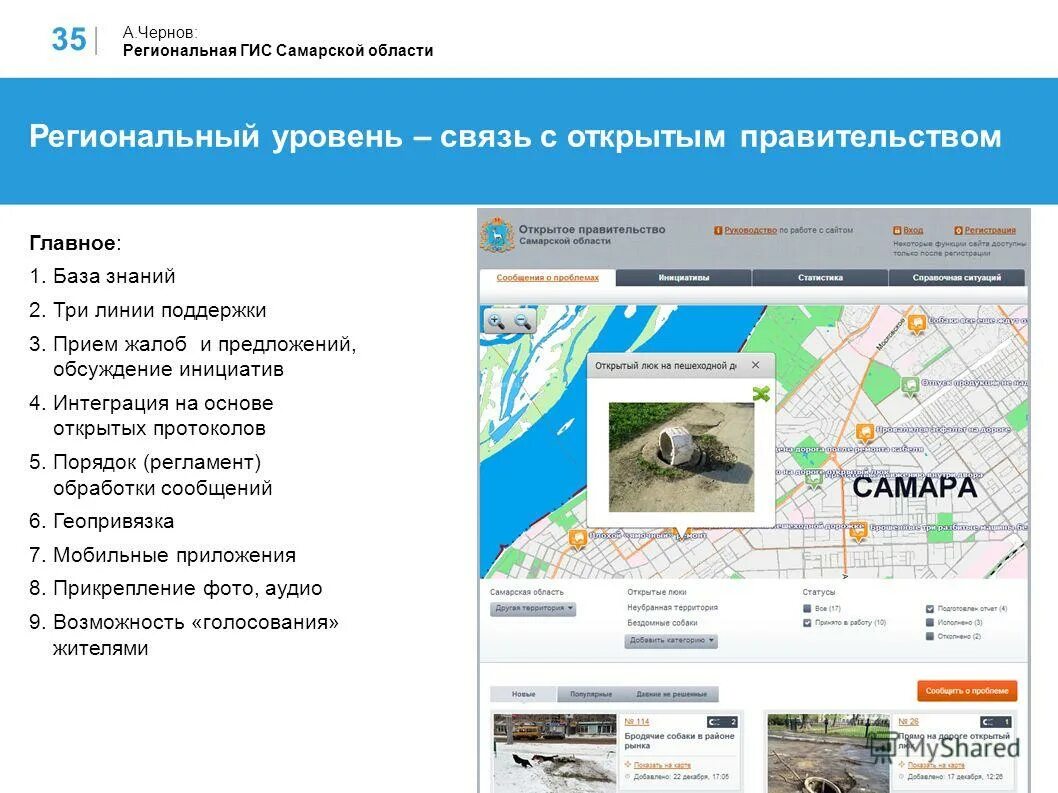Expand the Добавить категорию dropdown
This screenshot has height=793, width=1058.
(x=671, y=641)
